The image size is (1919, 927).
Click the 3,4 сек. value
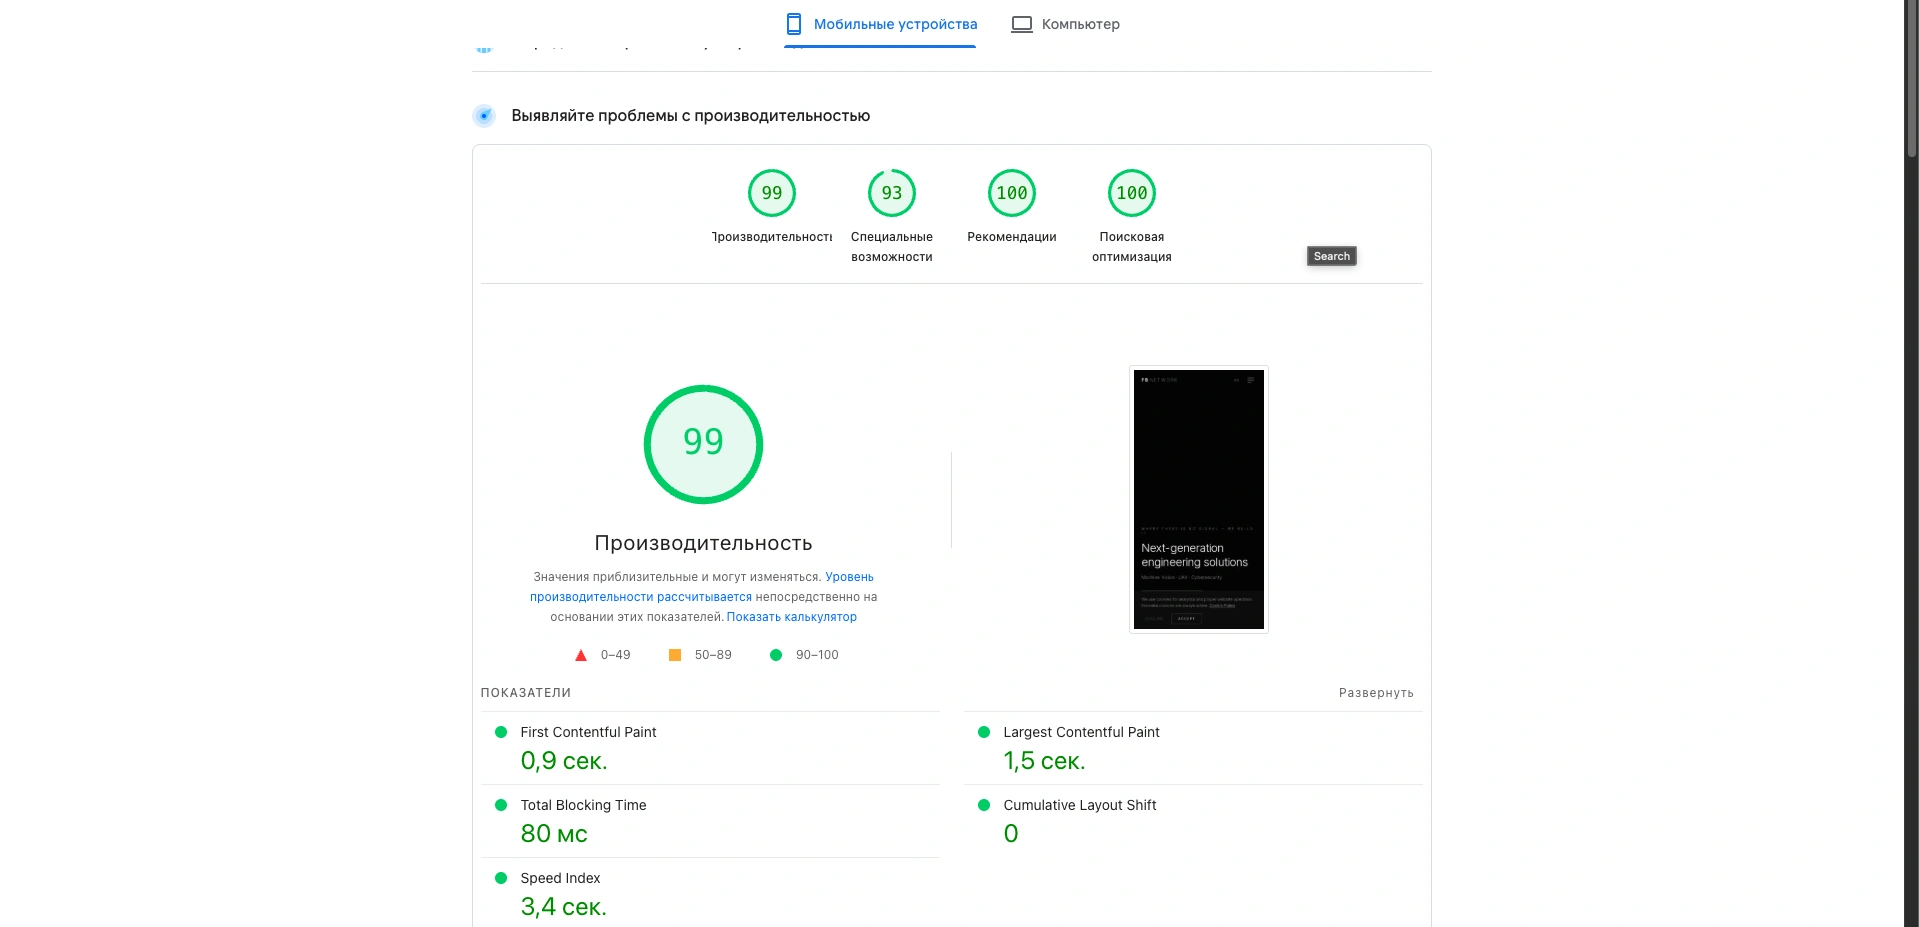(x=563, y=907)
